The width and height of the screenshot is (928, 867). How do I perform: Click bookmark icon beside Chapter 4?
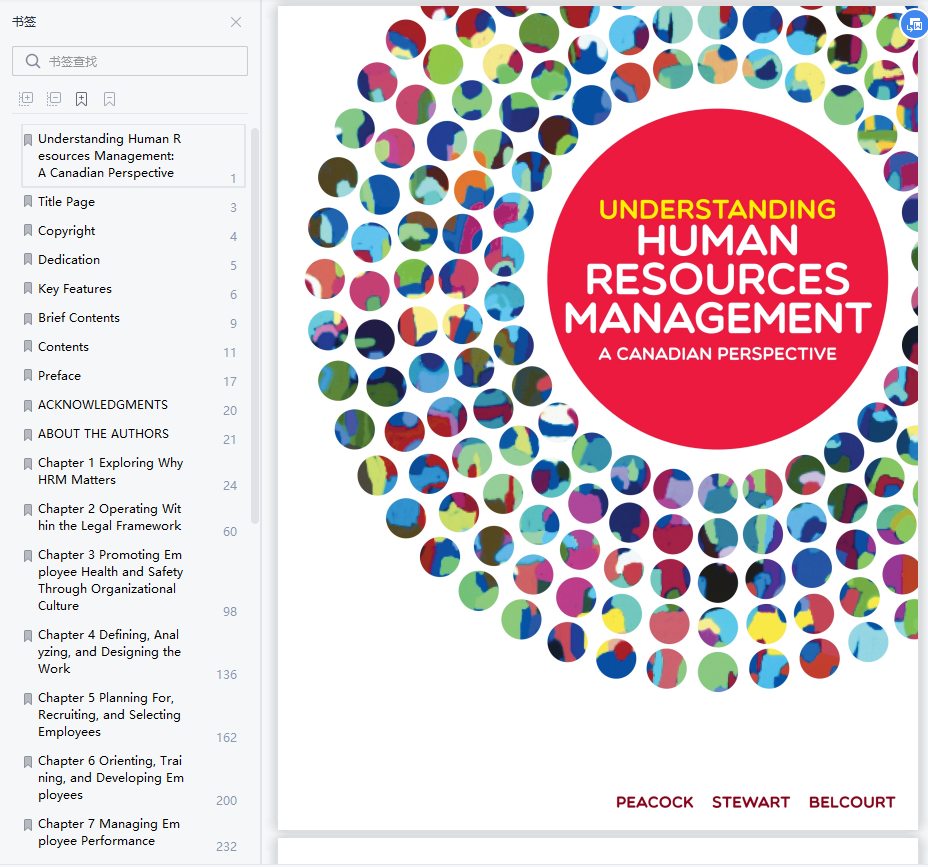coord(27,636)
